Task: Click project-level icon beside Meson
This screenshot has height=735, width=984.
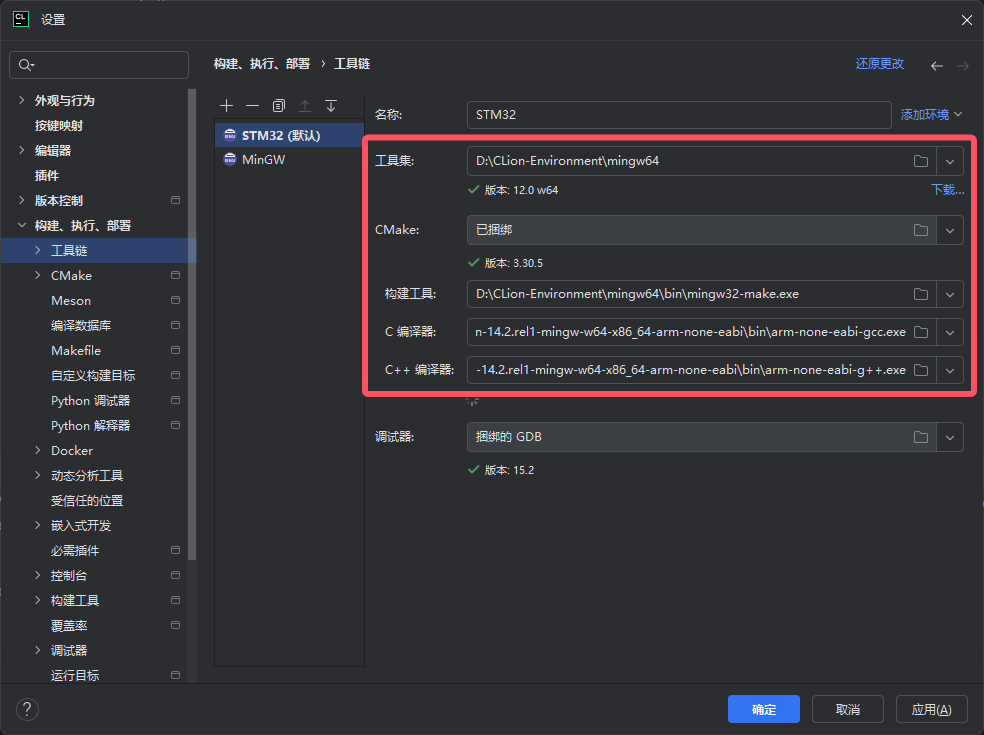Action: pyautogui.click(x=175, y=300)
